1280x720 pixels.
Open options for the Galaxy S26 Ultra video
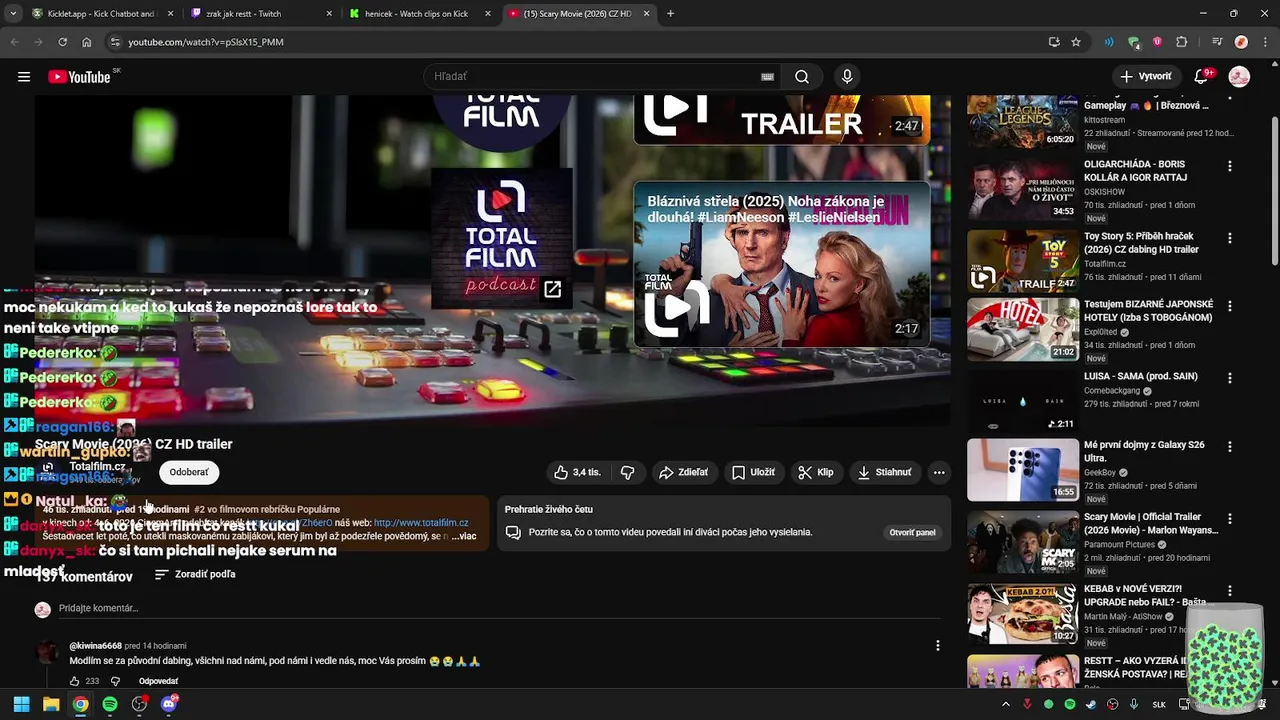(x=1230, y=446)
